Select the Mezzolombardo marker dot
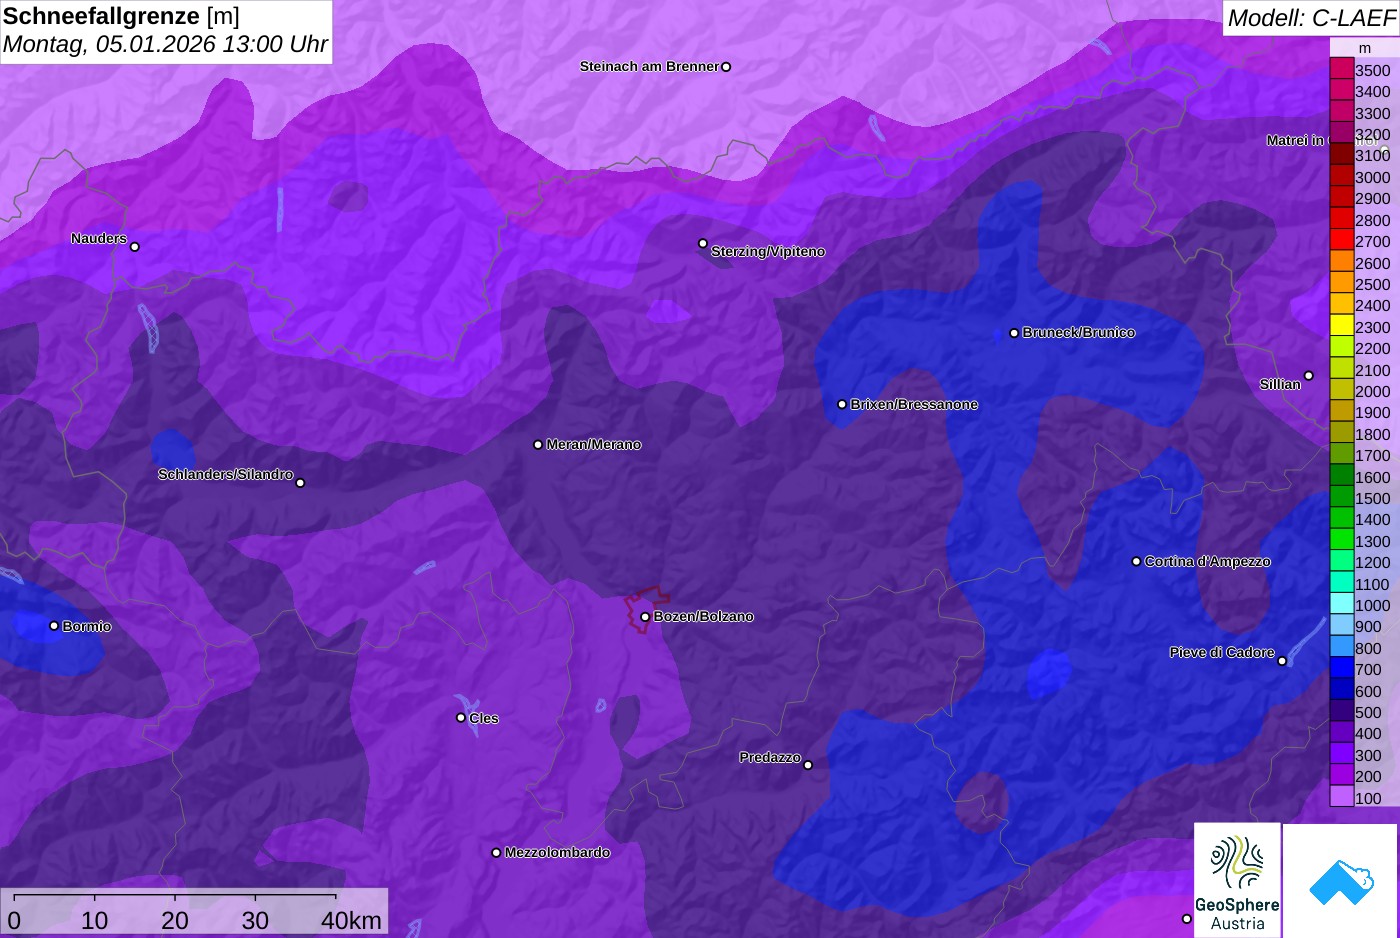The height and width of the screenshot is (938, 1400). (496, 853)
